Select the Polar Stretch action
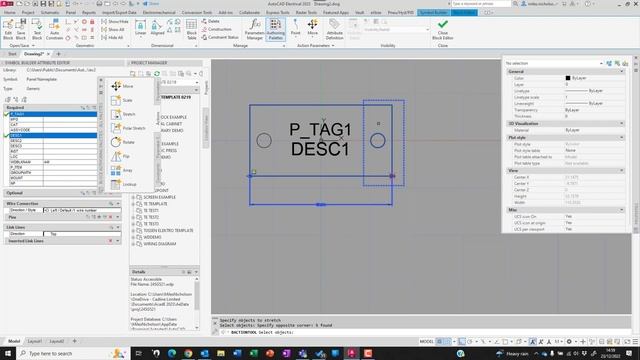This screenshot has height=360, width=640. pos(128,128)
